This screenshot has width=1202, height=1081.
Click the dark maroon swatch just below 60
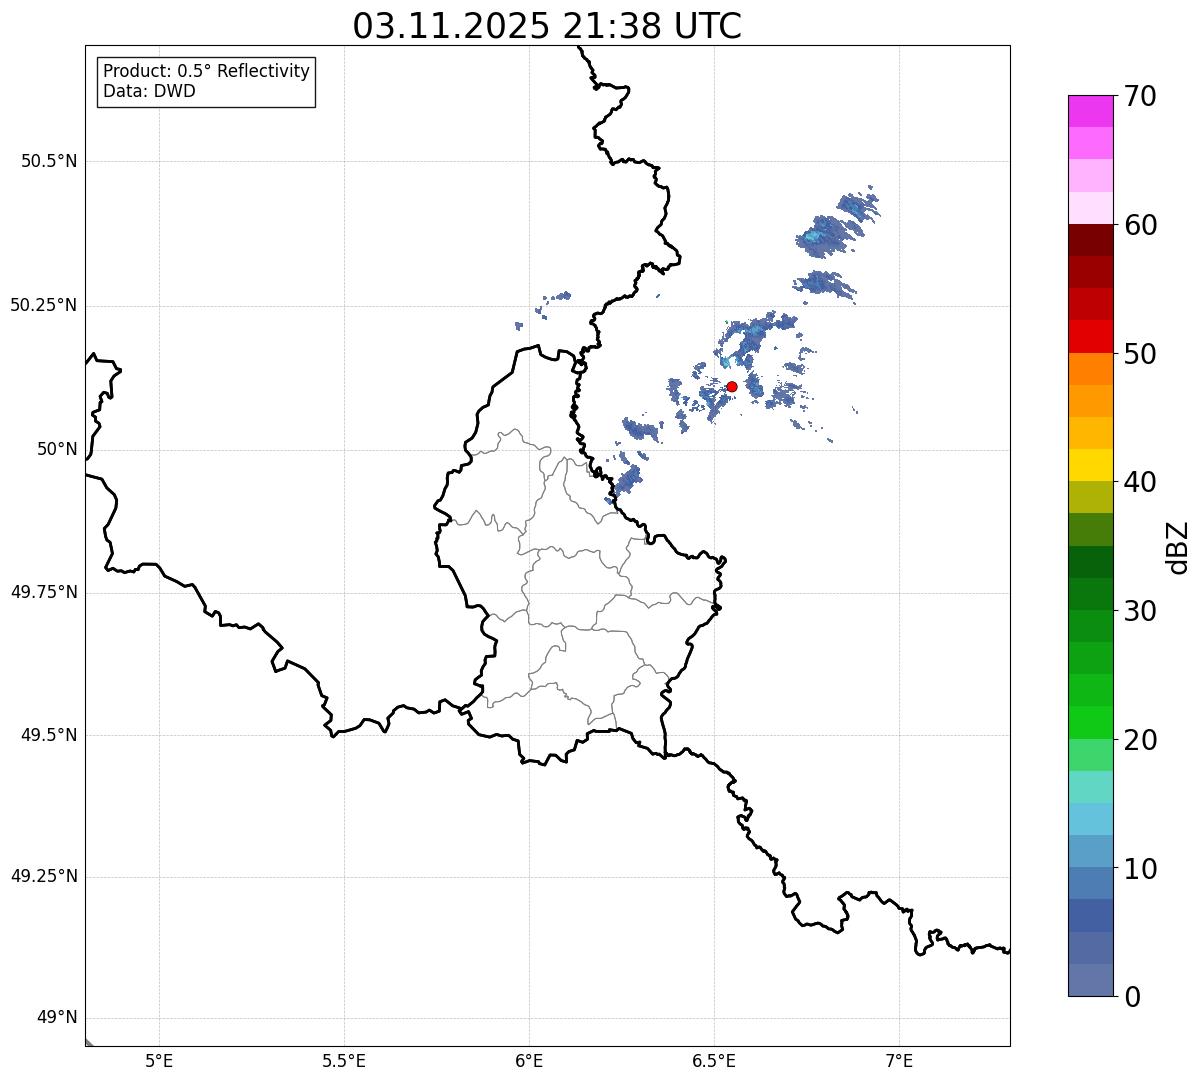tap(1091, 240)
